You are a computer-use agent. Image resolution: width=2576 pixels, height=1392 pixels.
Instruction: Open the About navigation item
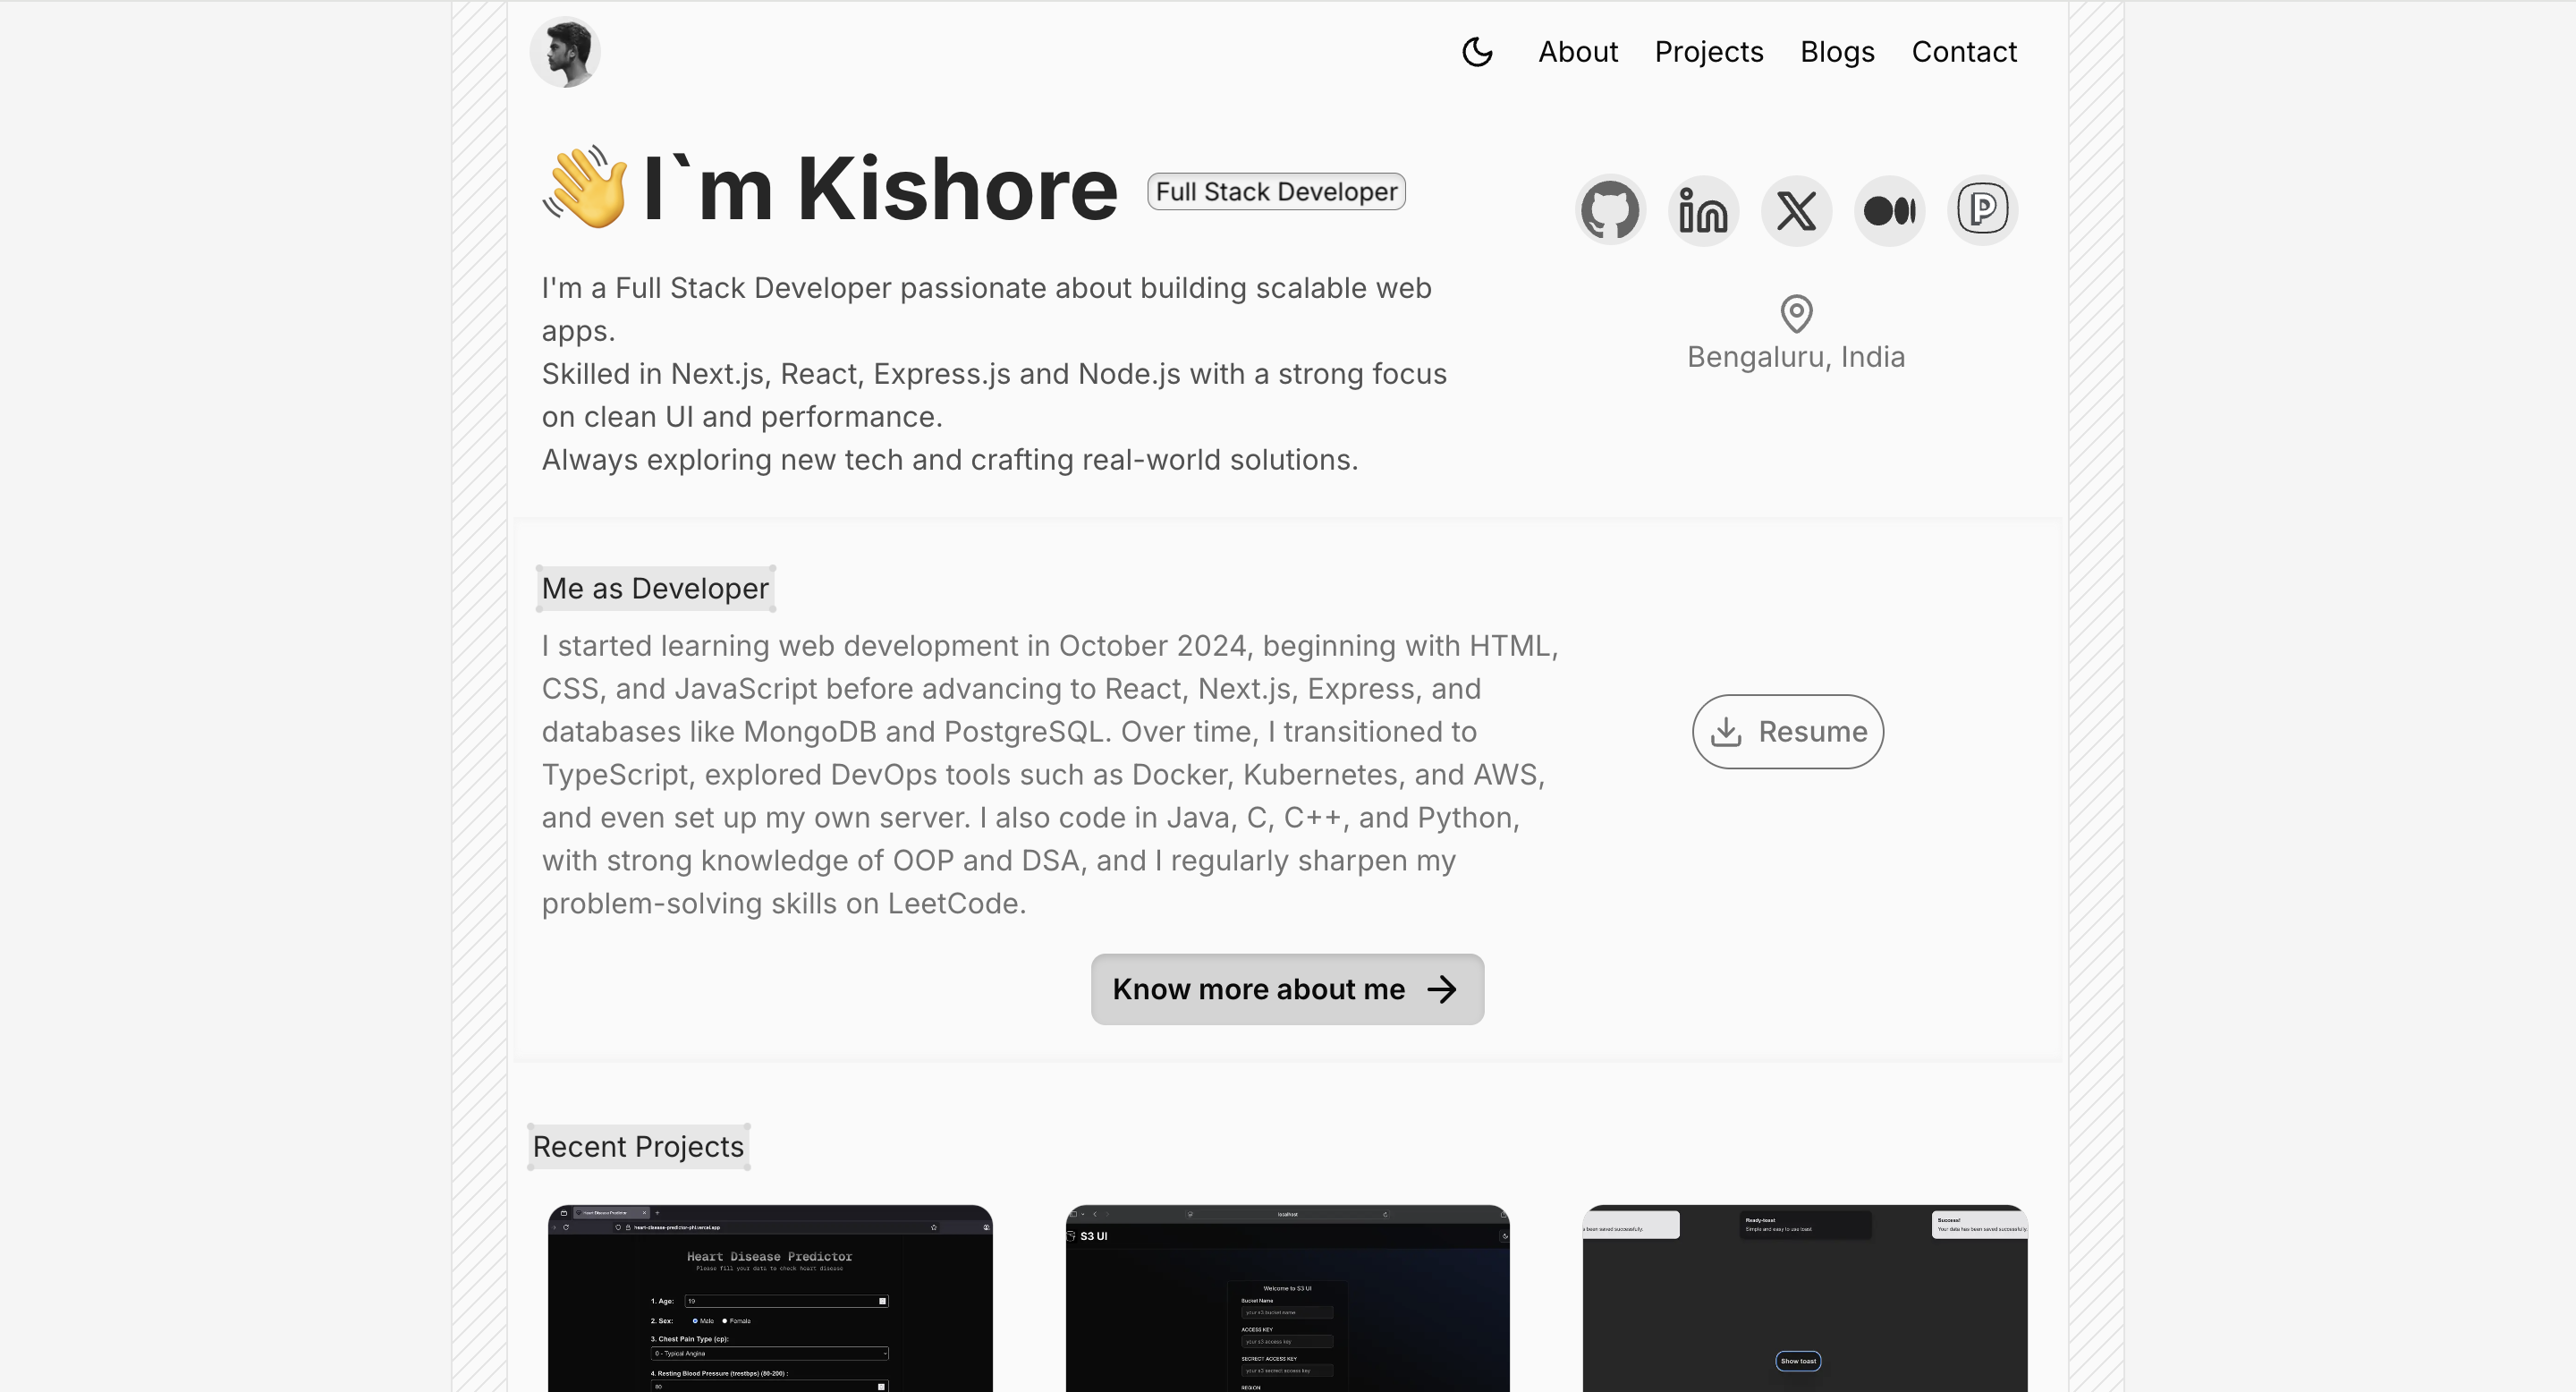1577,52
